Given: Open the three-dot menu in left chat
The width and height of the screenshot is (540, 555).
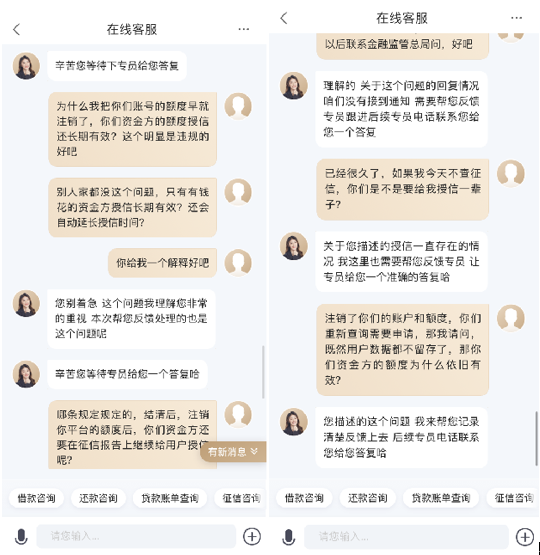Looking at the screenshot, I should click(x=243, y=29).
